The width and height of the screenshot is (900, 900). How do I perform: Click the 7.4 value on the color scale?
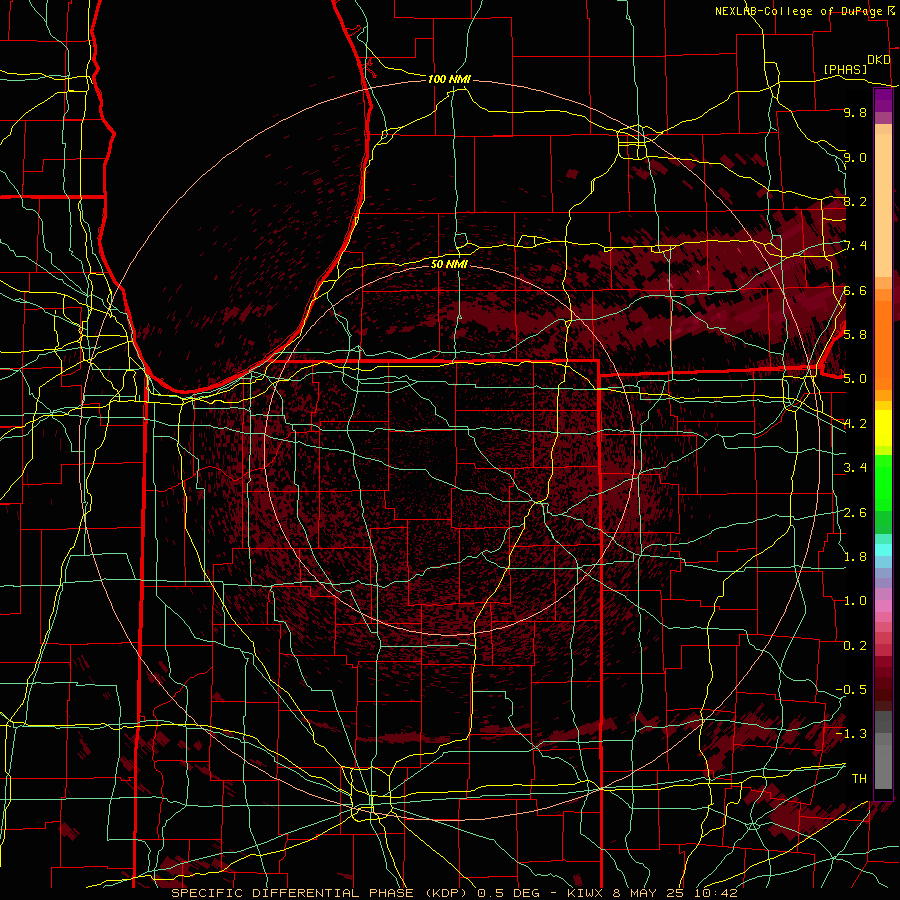tap(855, 246)
